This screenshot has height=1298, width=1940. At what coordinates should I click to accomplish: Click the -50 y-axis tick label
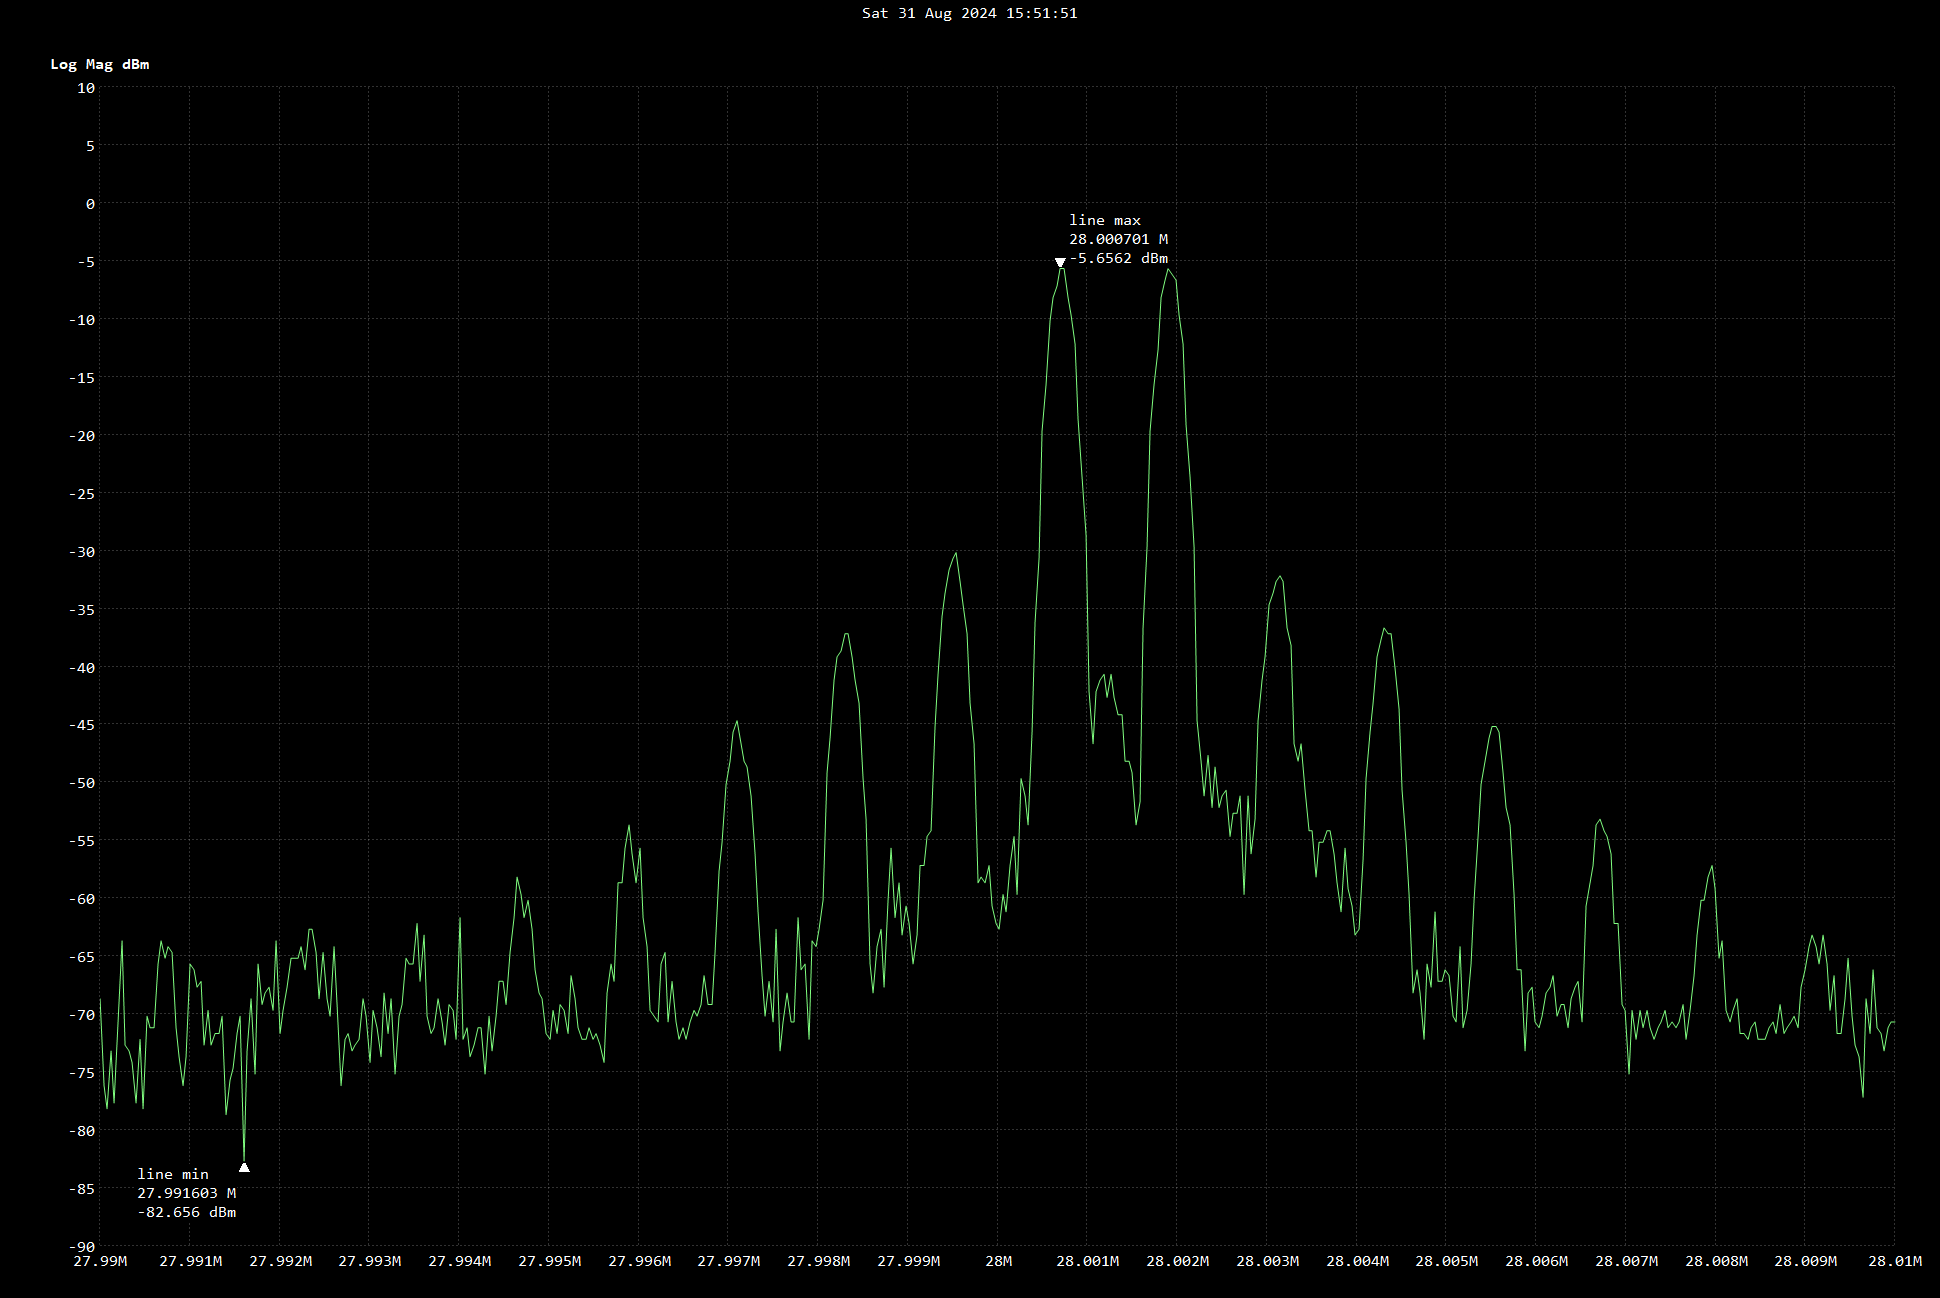pos(82,783)
